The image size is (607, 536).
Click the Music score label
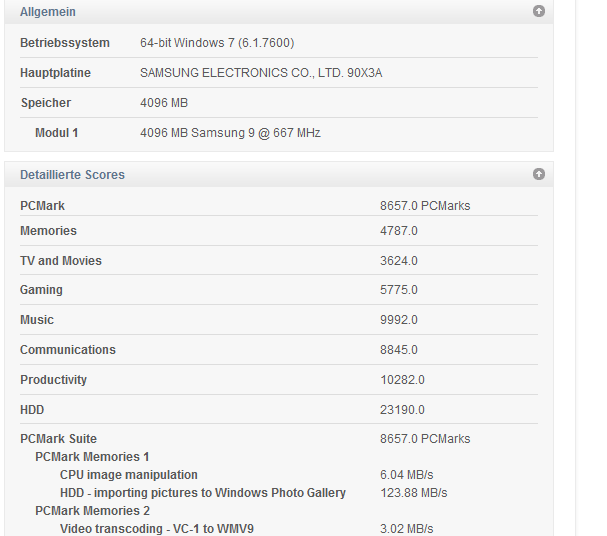(x=37, y=320)
